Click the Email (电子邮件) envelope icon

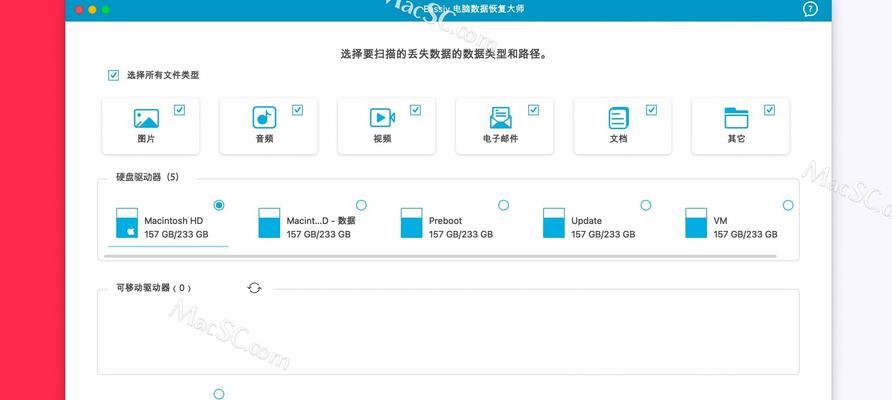pyautogui.click(x=501, y=118)
